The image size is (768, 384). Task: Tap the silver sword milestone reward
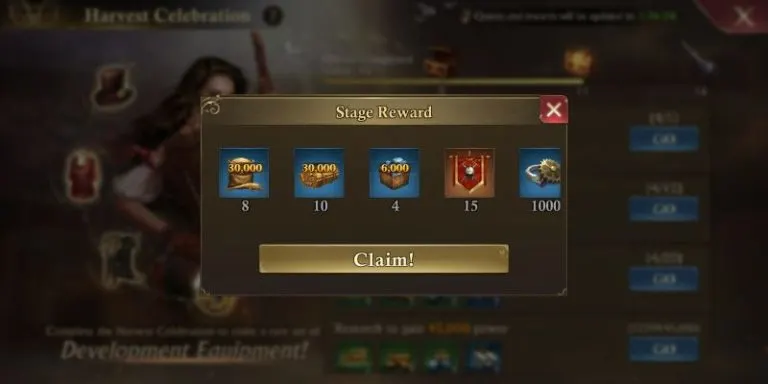pos(696,58)
